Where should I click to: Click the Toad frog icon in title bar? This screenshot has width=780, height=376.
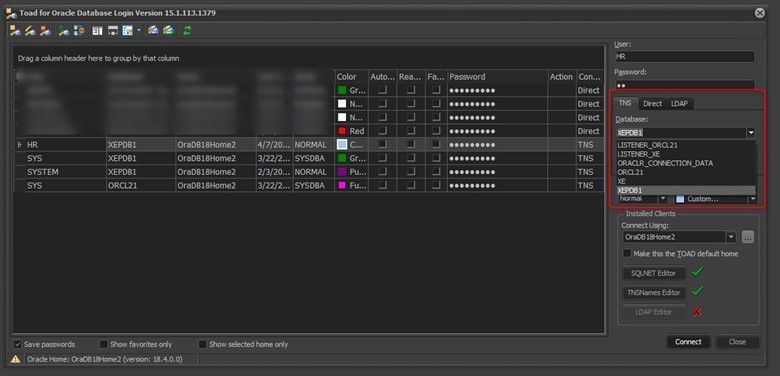tap(11, 13)
